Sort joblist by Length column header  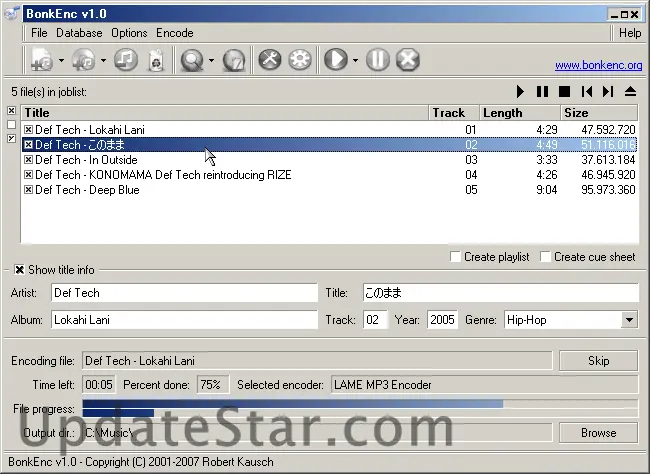pyautogui.click(x=520, y=113)
